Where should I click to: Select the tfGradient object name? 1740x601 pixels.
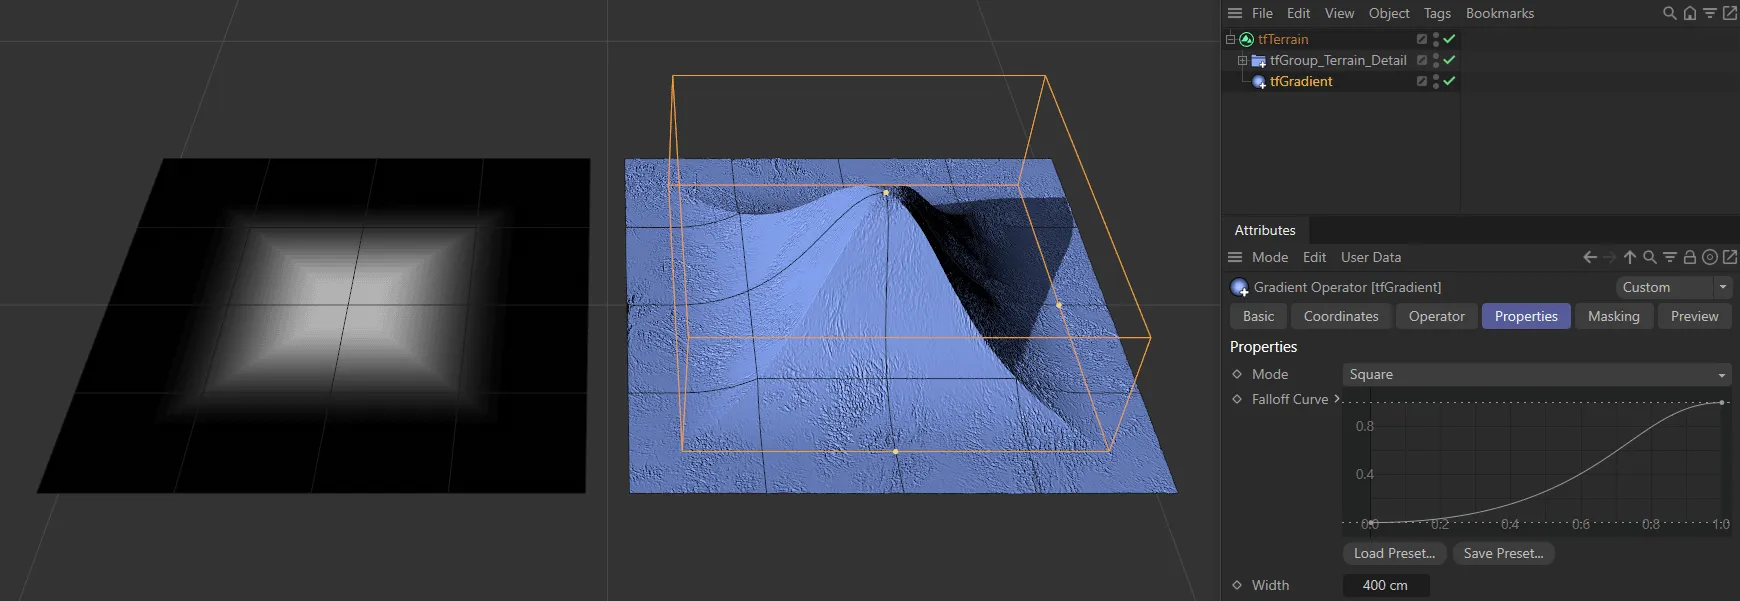pyautogui.click(x=1301, y=81)
